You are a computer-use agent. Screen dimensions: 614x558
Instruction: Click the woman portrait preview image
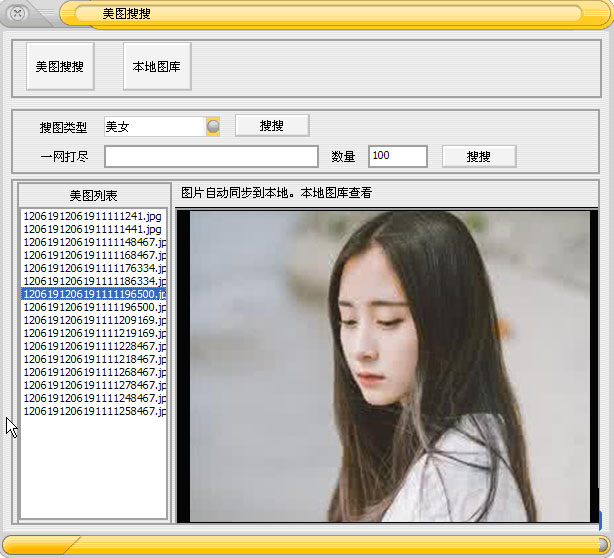click(x=390, y=366)
